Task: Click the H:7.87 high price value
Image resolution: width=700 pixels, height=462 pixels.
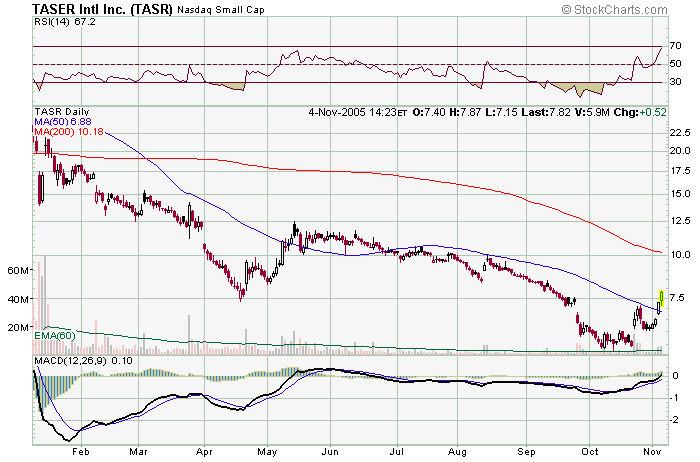Action: click(465, 112)
